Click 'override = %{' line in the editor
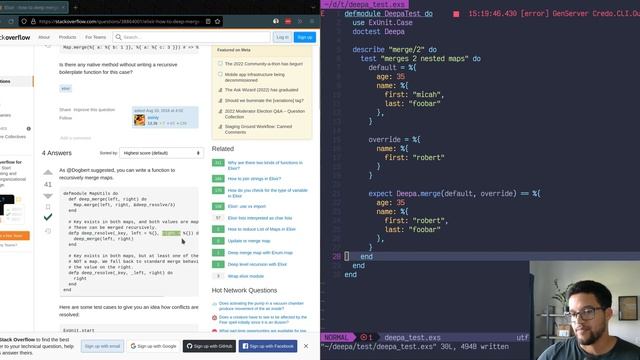This screenshot has height=360, width=640. point(394,140)
